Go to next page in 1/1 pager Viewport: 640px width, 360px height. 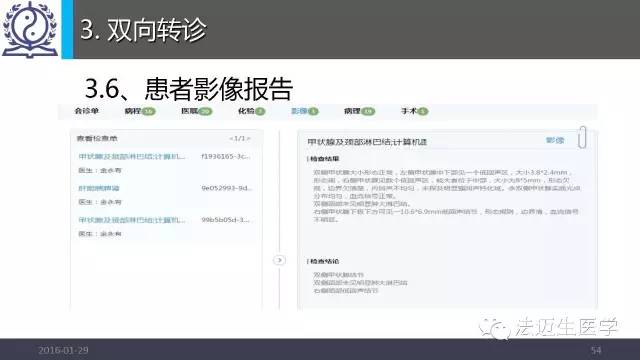[x=249, y=138]
